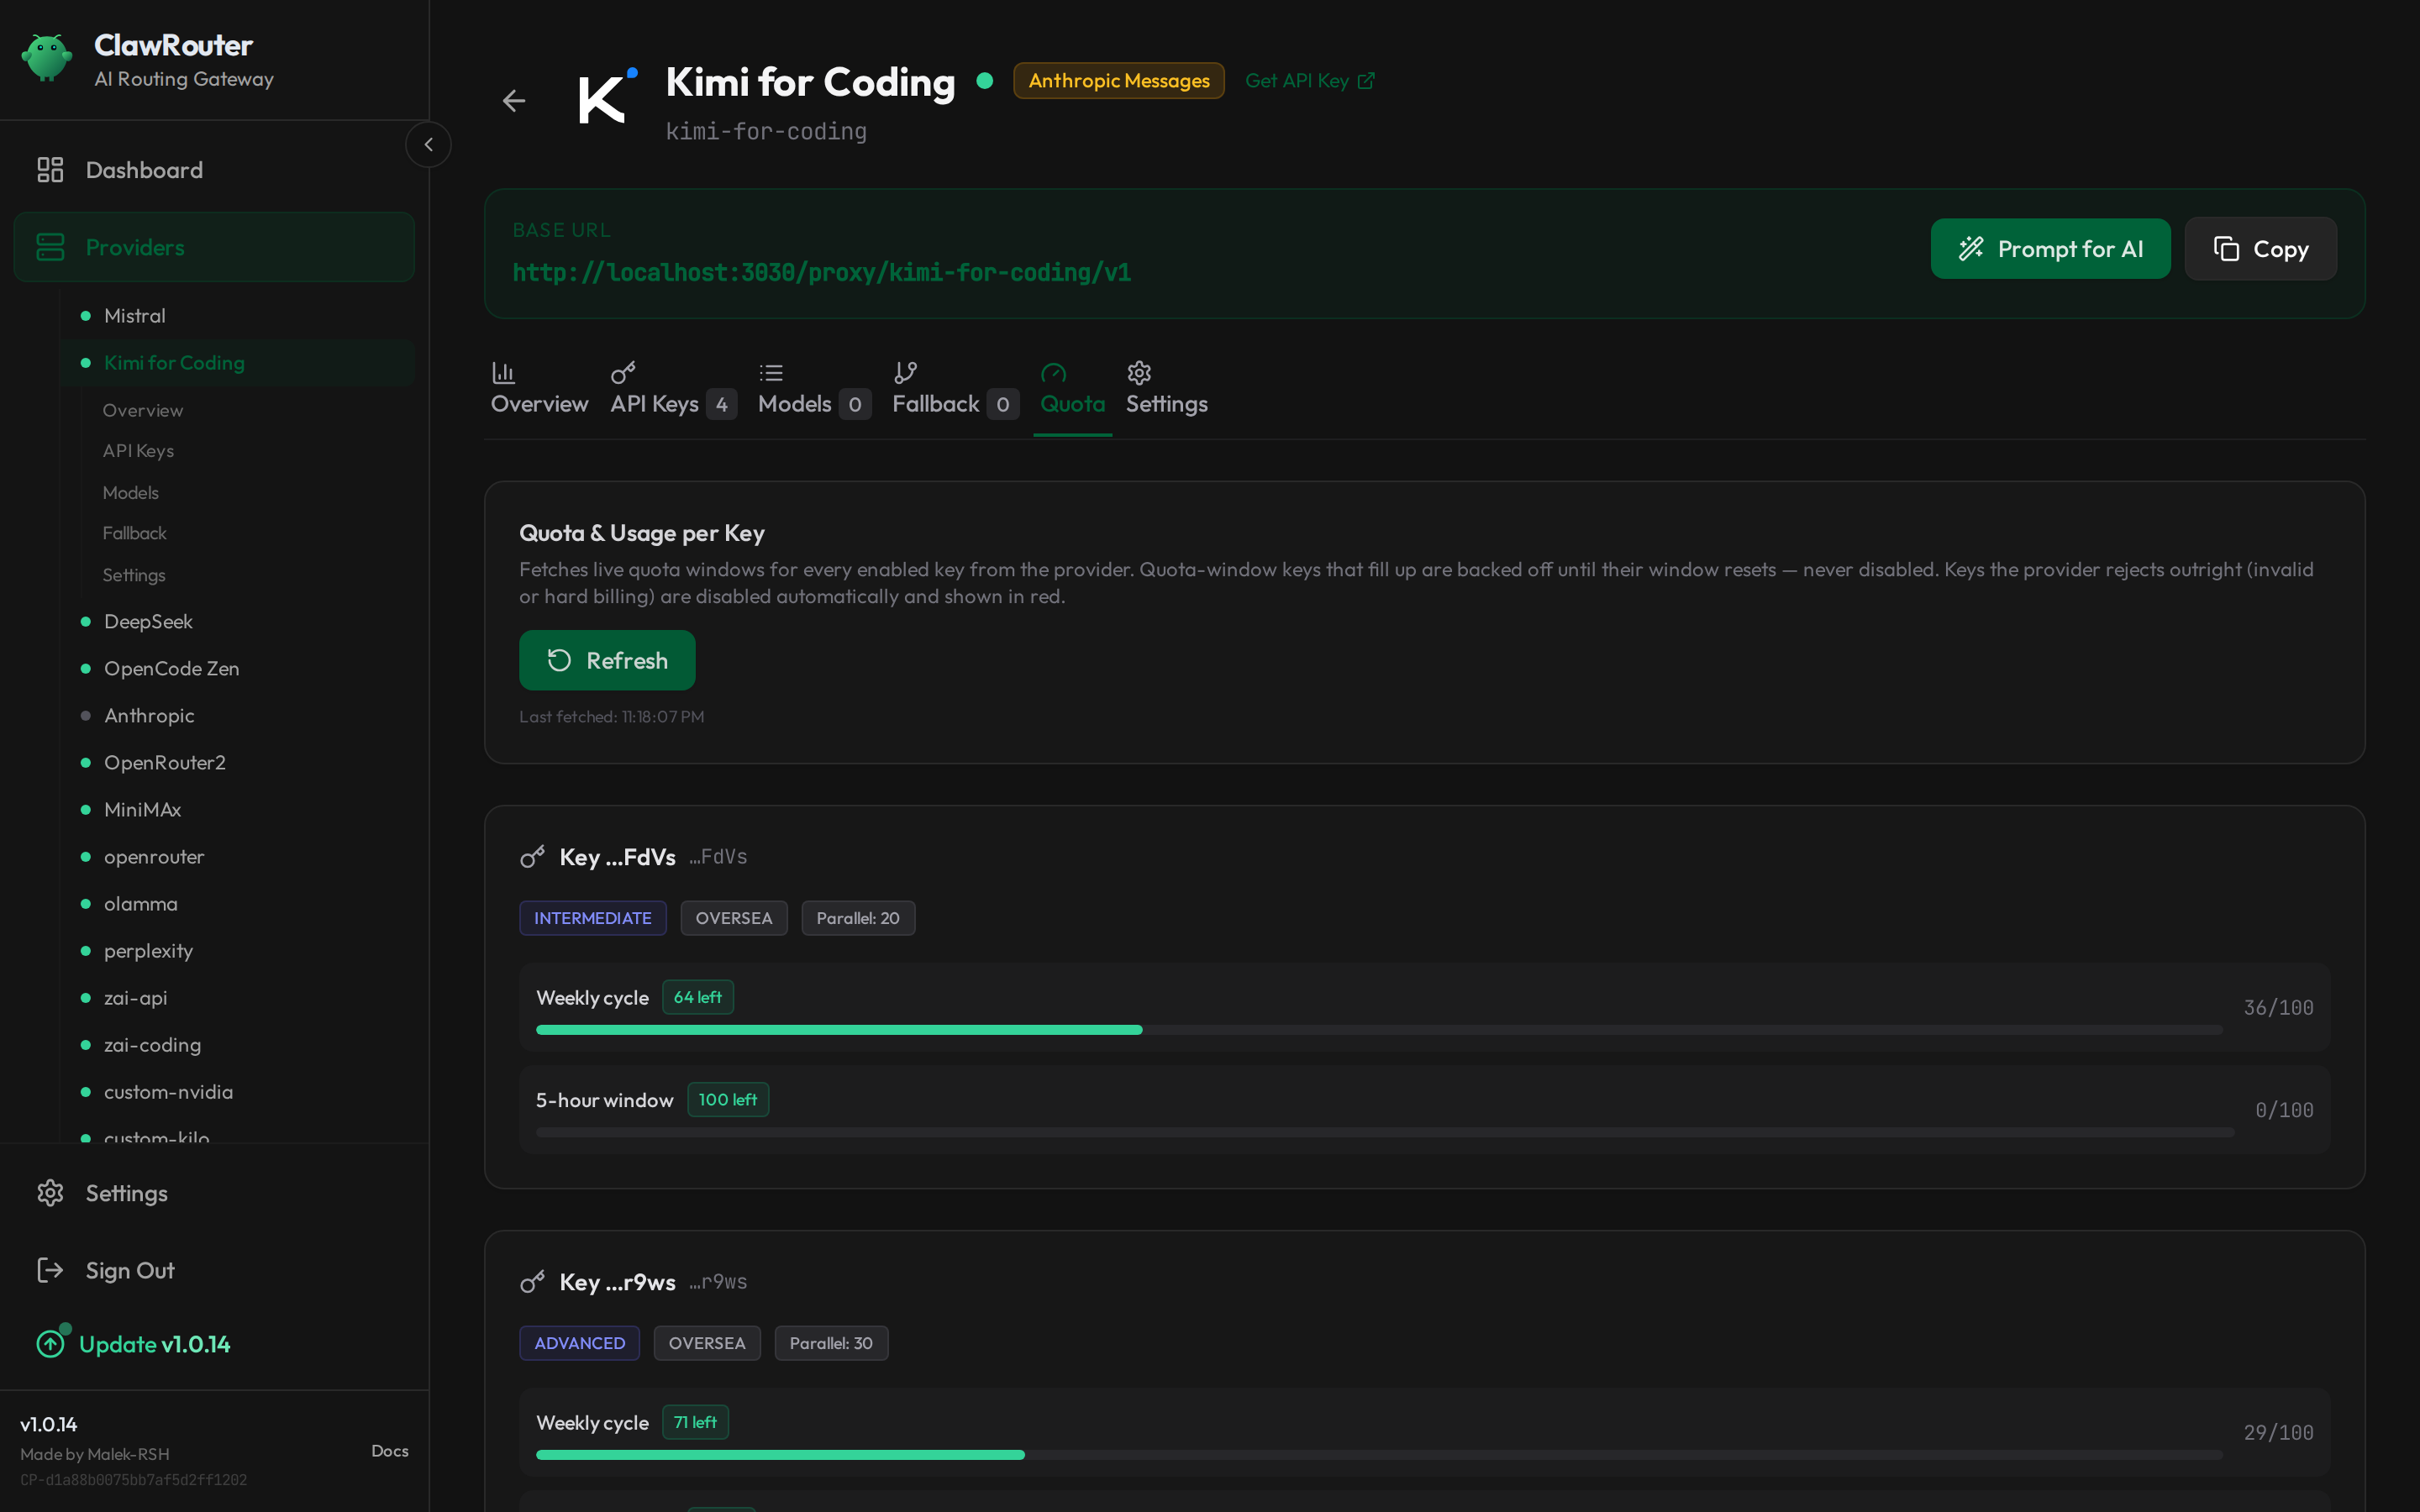The image size is (2420, 1512).
Task: Click the INTERMEDIATE badge
Action: [x=592, y=918]
